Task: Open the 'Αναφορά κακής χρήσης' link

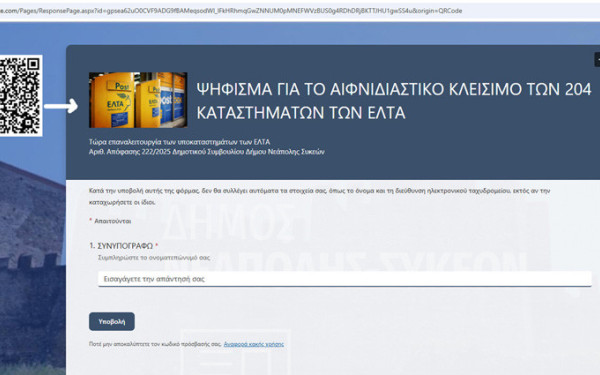Action: pos(254,344)
